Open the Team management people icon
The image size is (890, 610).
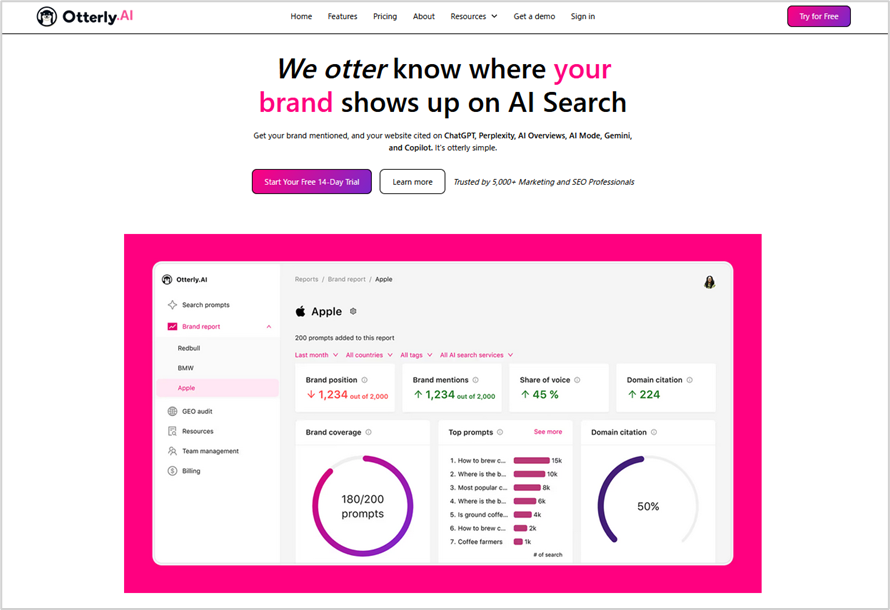(x=173, y=451)
